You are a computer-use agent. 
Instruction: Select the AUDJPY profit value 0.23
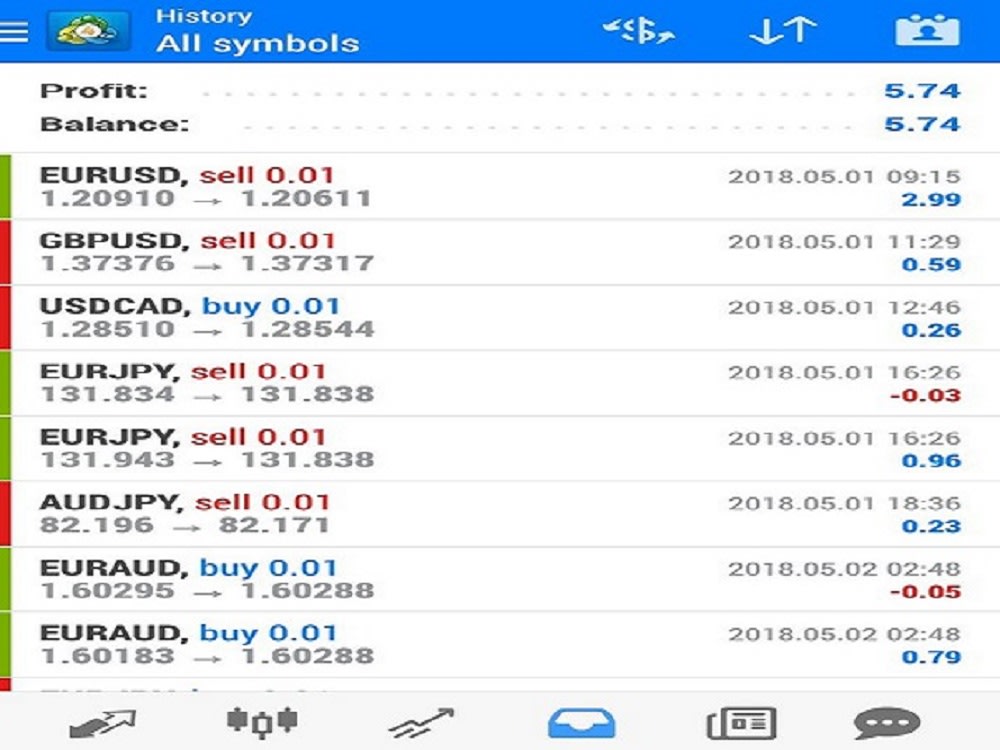point(931,526)
